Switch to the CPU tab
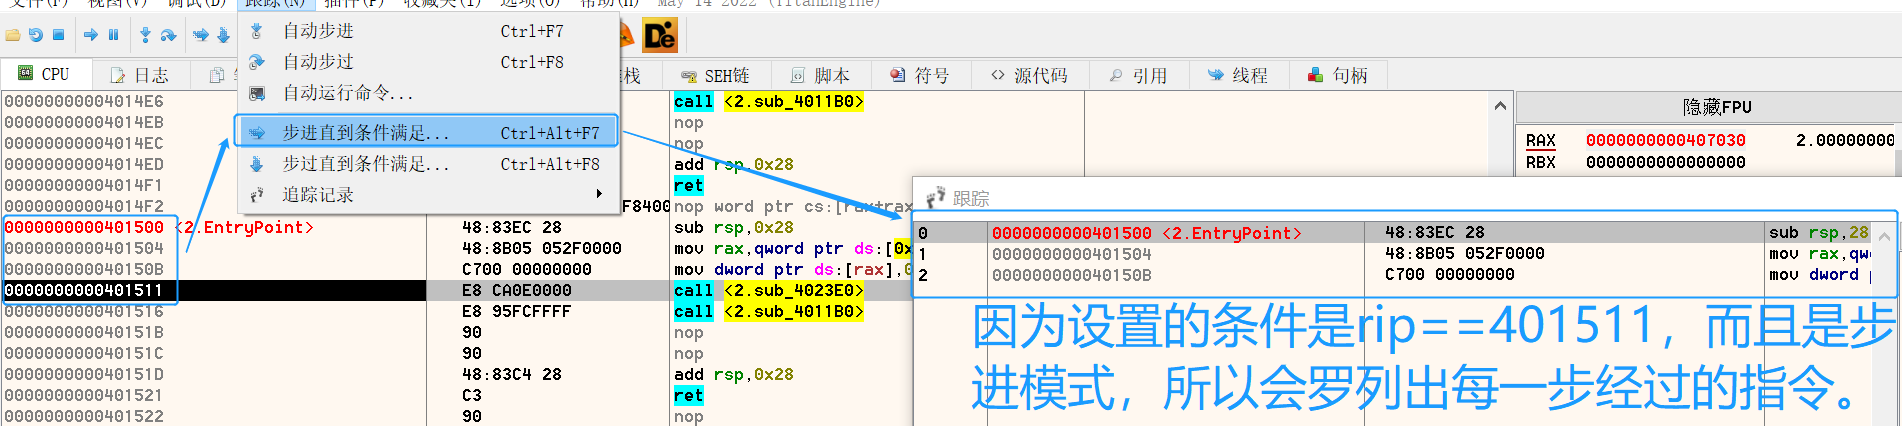 point(47,74)
